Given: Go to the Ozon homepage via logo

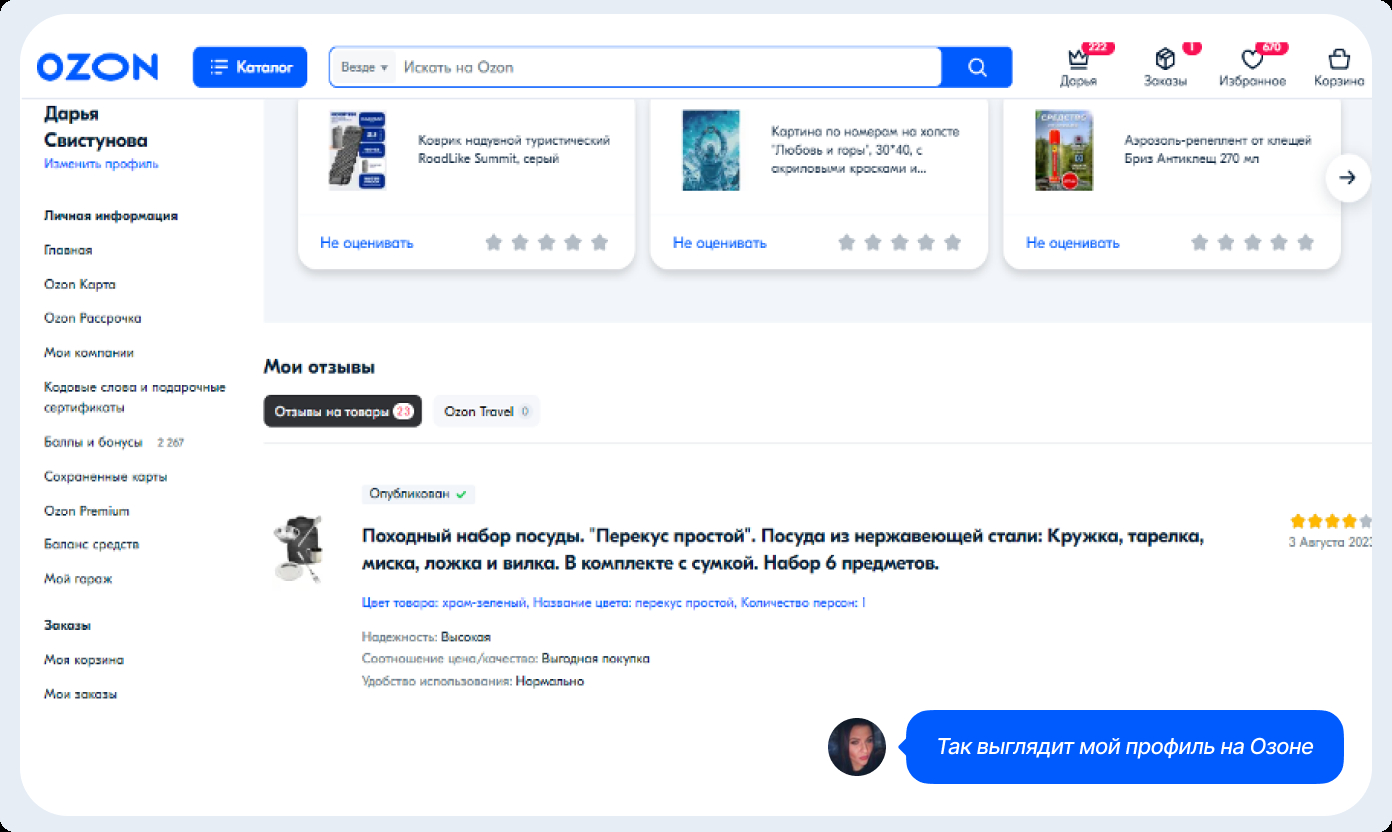Looking at the screenshot, I should pos(97,67).
